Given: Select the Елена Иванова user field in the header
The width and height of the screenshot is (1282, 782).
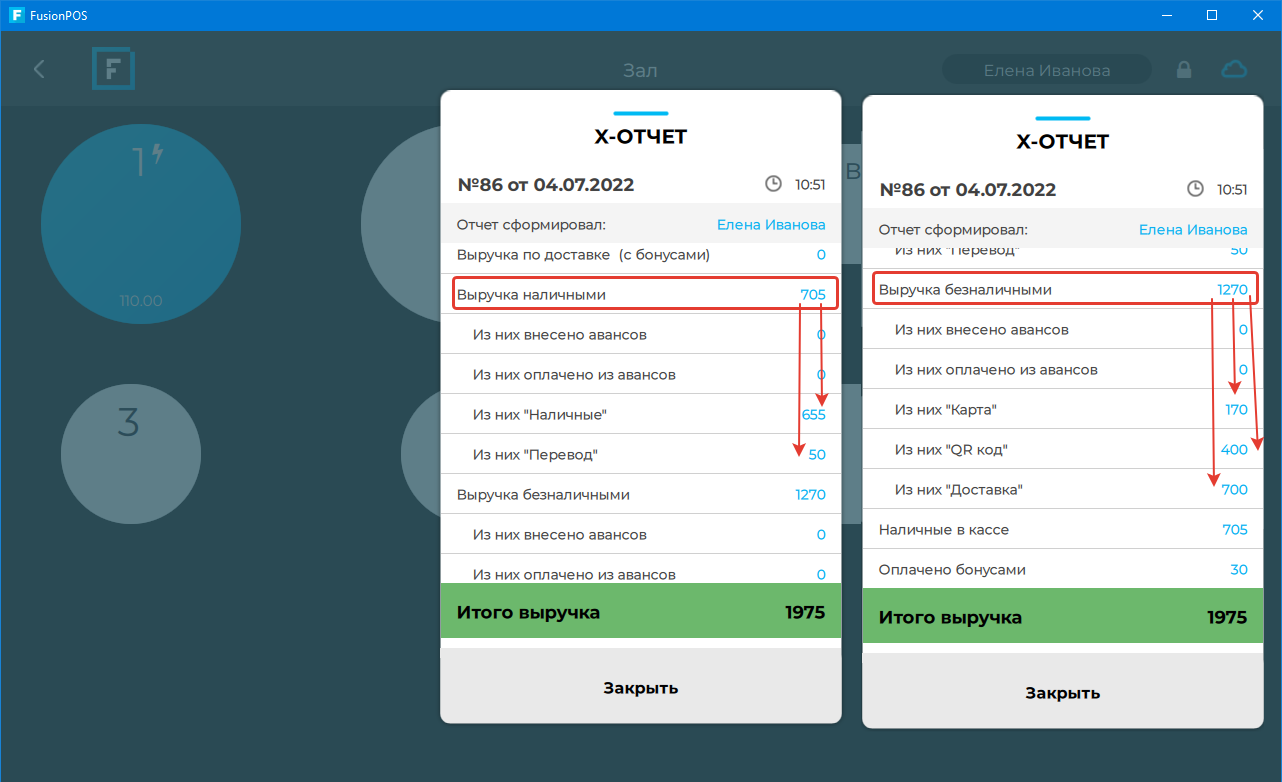Looking at the screenshot, I should tap(1046, 70).
